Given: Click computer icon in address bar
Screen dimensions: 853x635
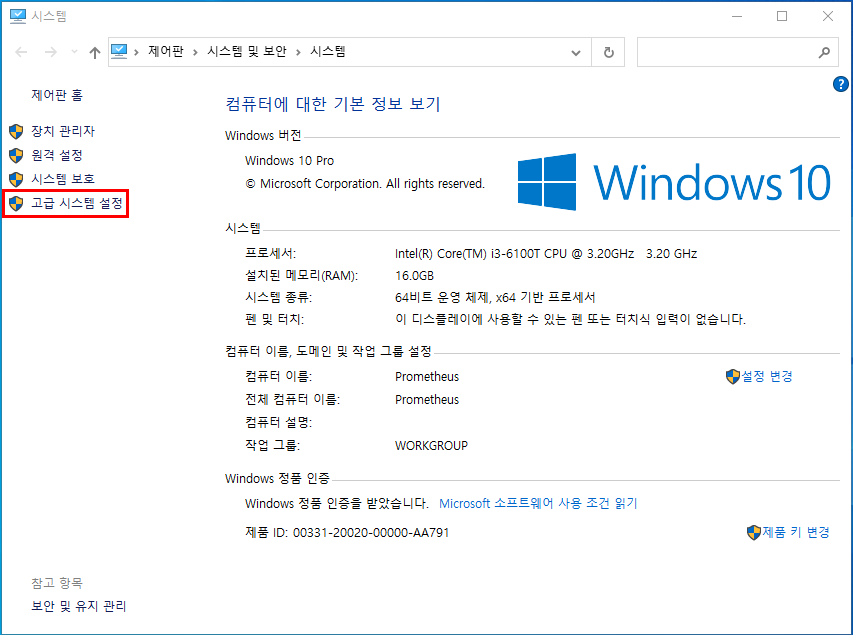Looking at the screenshot, I should (x=119, y=52).
